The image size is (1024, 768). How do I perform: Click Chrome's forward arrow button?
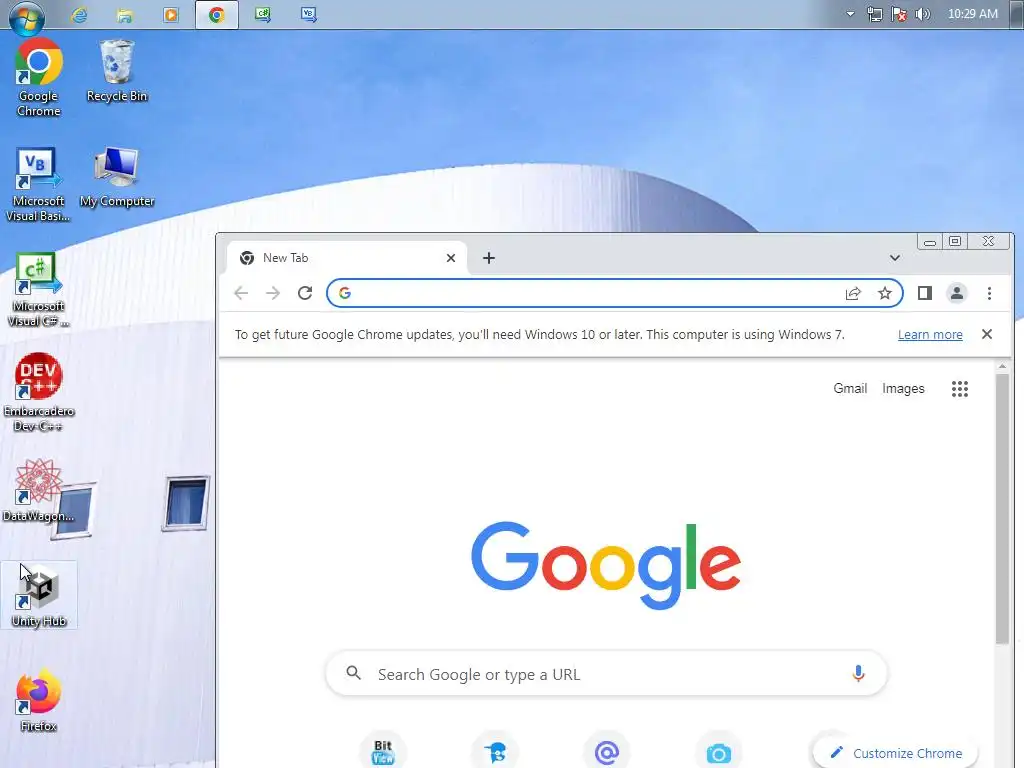click(x=273, y=293)
